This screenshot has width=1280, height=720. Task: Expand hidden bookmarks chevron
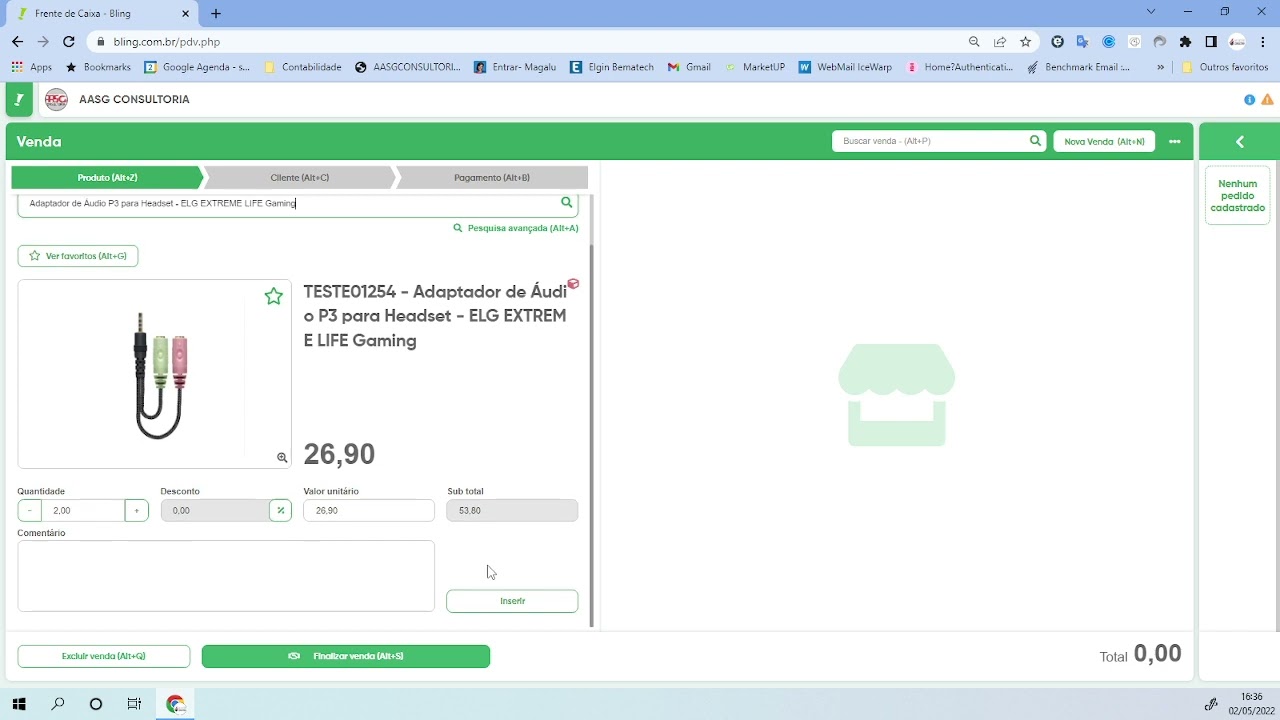(x=1160, y=67)
